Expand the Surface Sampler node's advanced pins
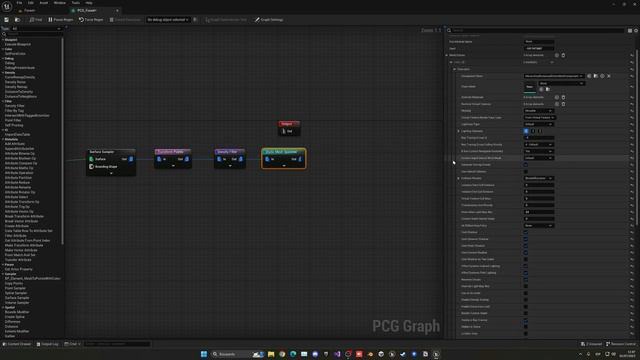The image size is (640, 360). pos(111,173)
